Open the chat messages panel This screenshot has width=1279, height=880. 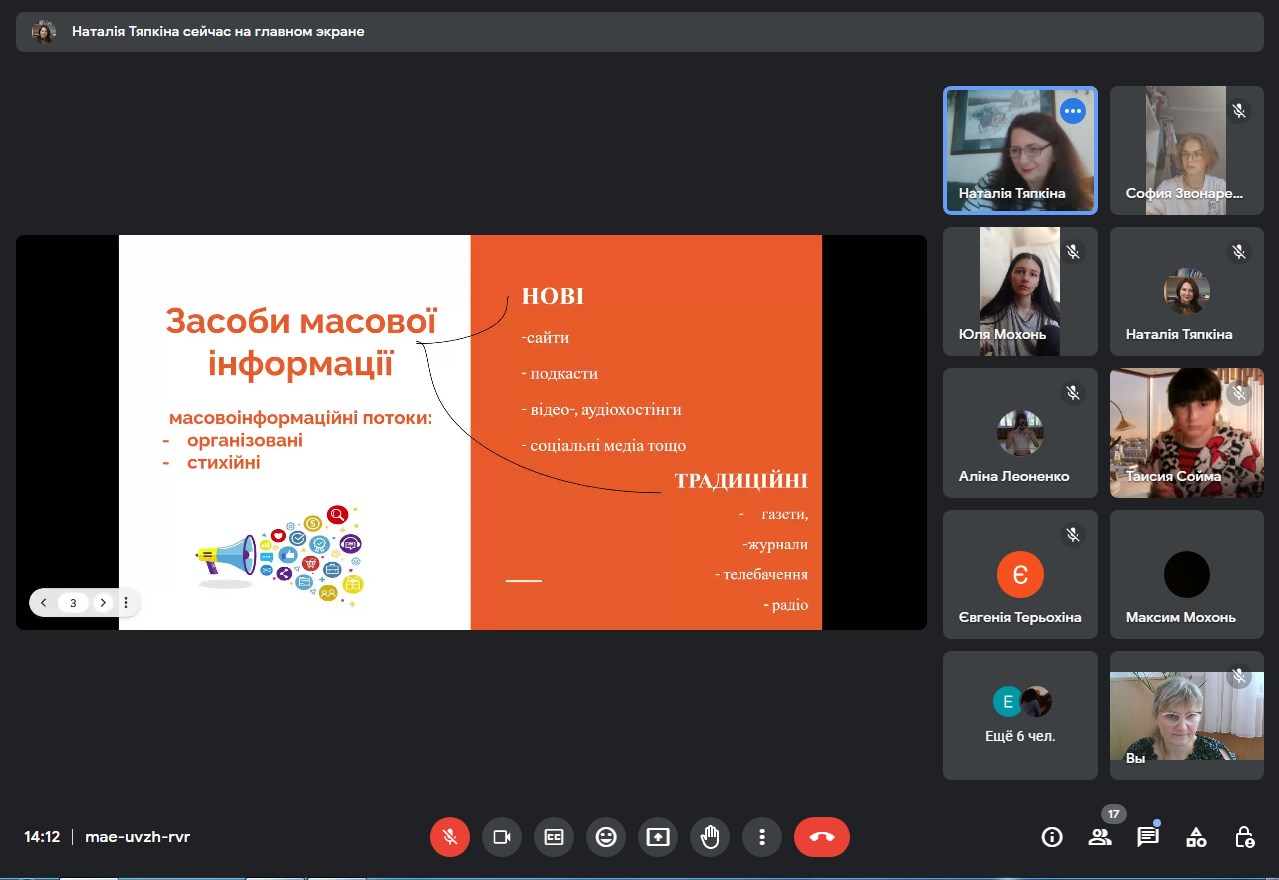point(1148,837)
